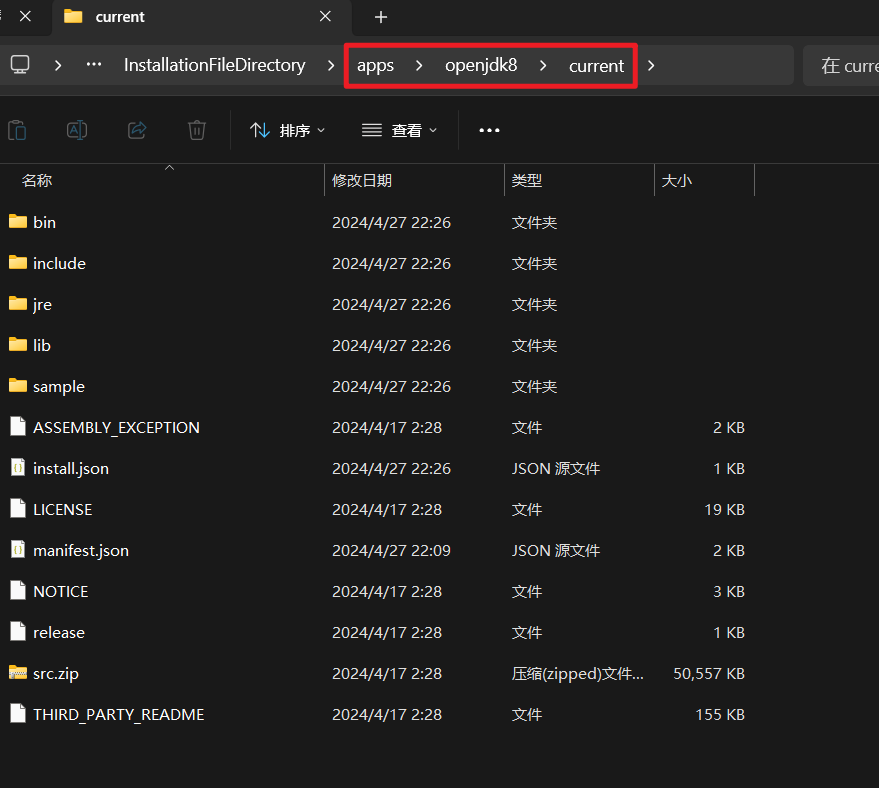Select the release file icon
879x788 pixels.
click(18, 631)
